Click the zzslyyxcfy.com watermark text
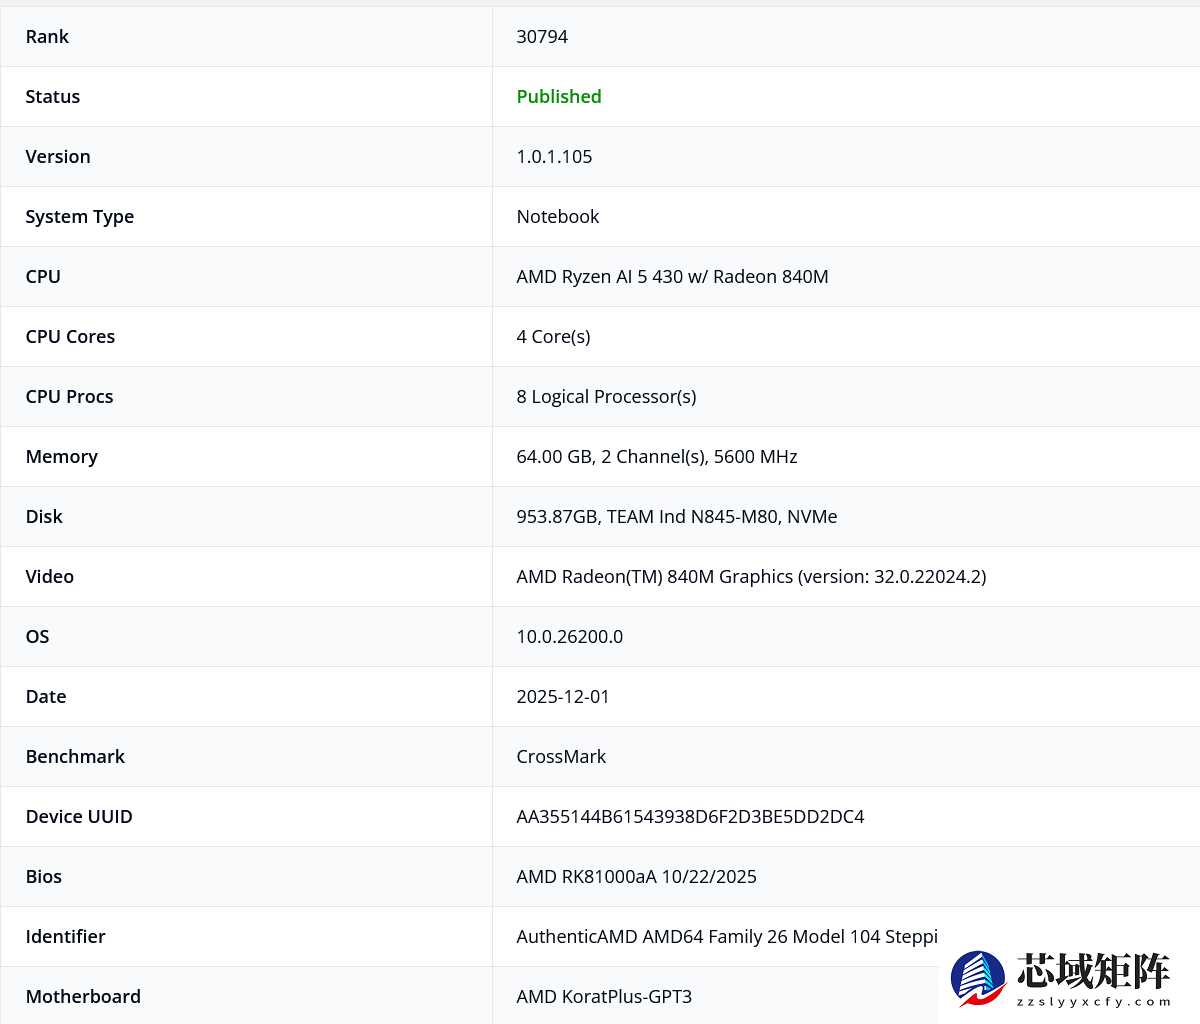 [1093, 1001]
